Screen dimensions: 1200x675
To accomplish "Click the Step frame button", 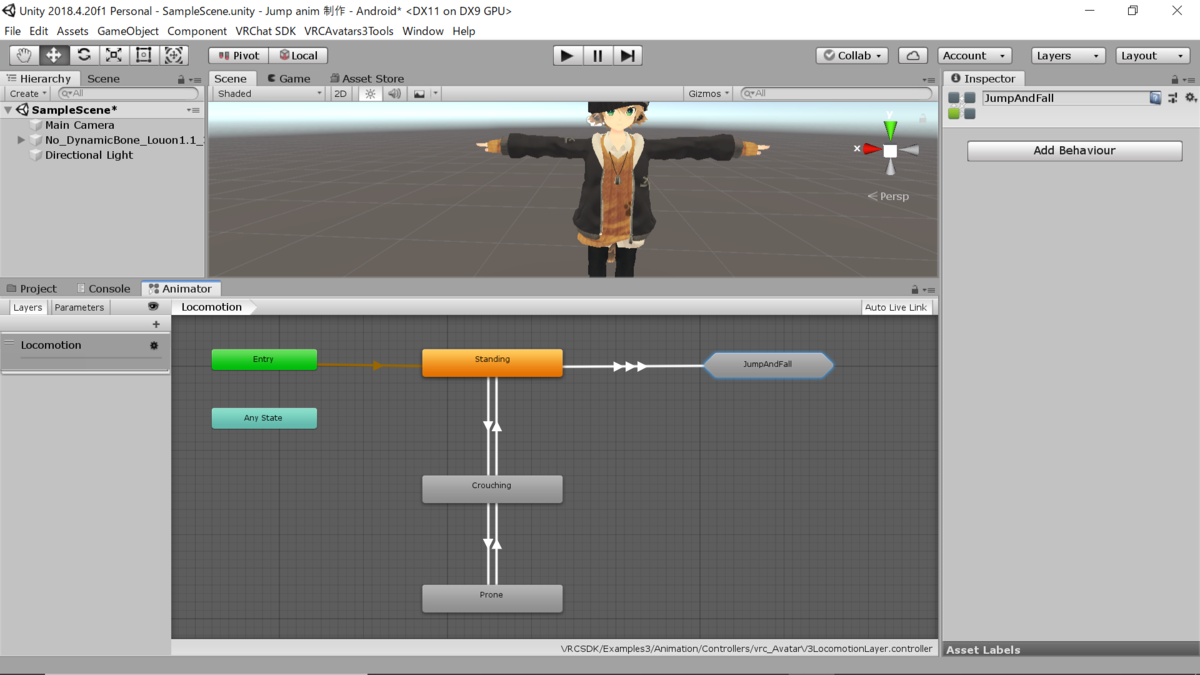I will click(627, 55).
